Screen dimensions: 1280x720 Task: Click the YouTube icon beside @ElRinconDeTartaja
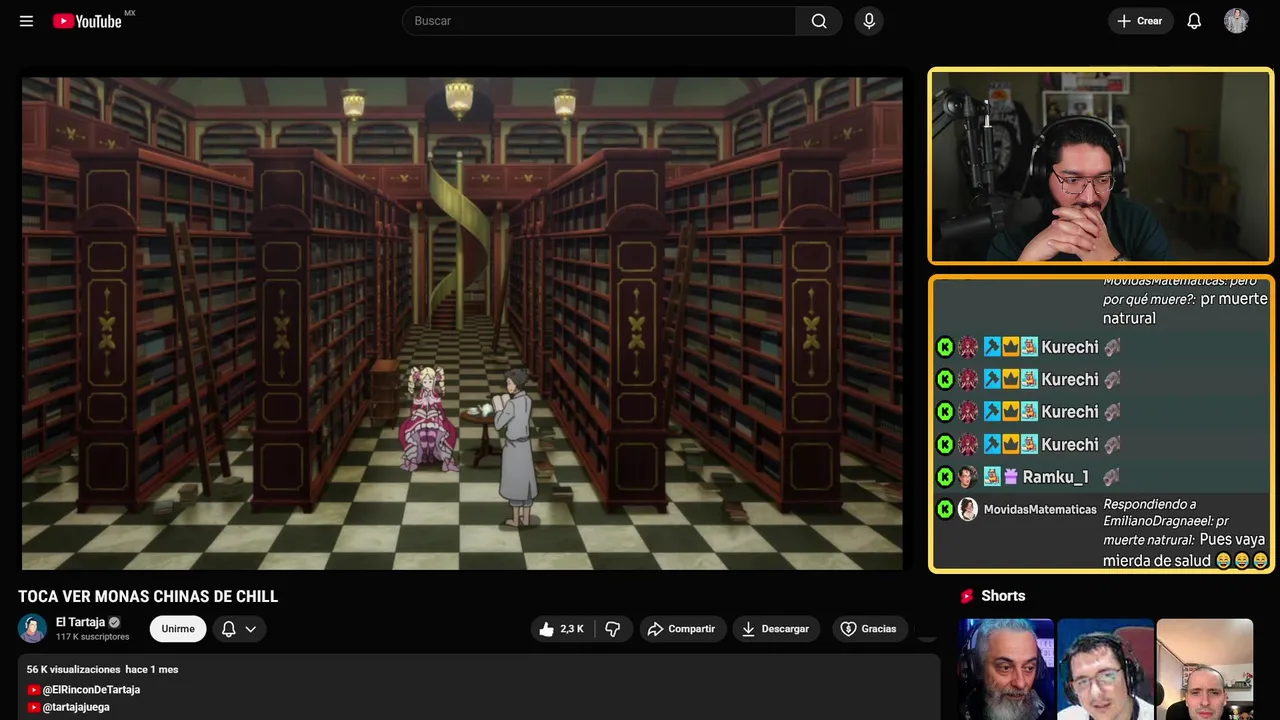point(34,690)
